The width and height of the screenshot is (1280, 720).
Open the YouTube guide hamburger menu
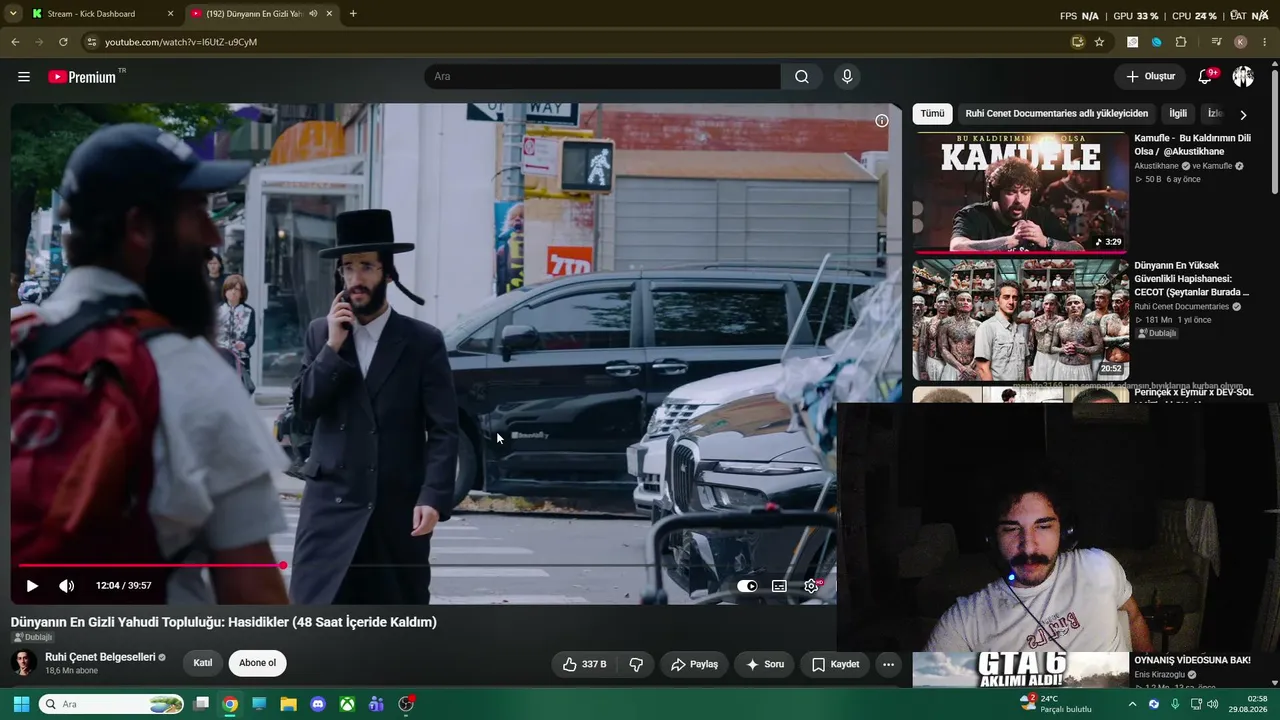coord(24,77)
